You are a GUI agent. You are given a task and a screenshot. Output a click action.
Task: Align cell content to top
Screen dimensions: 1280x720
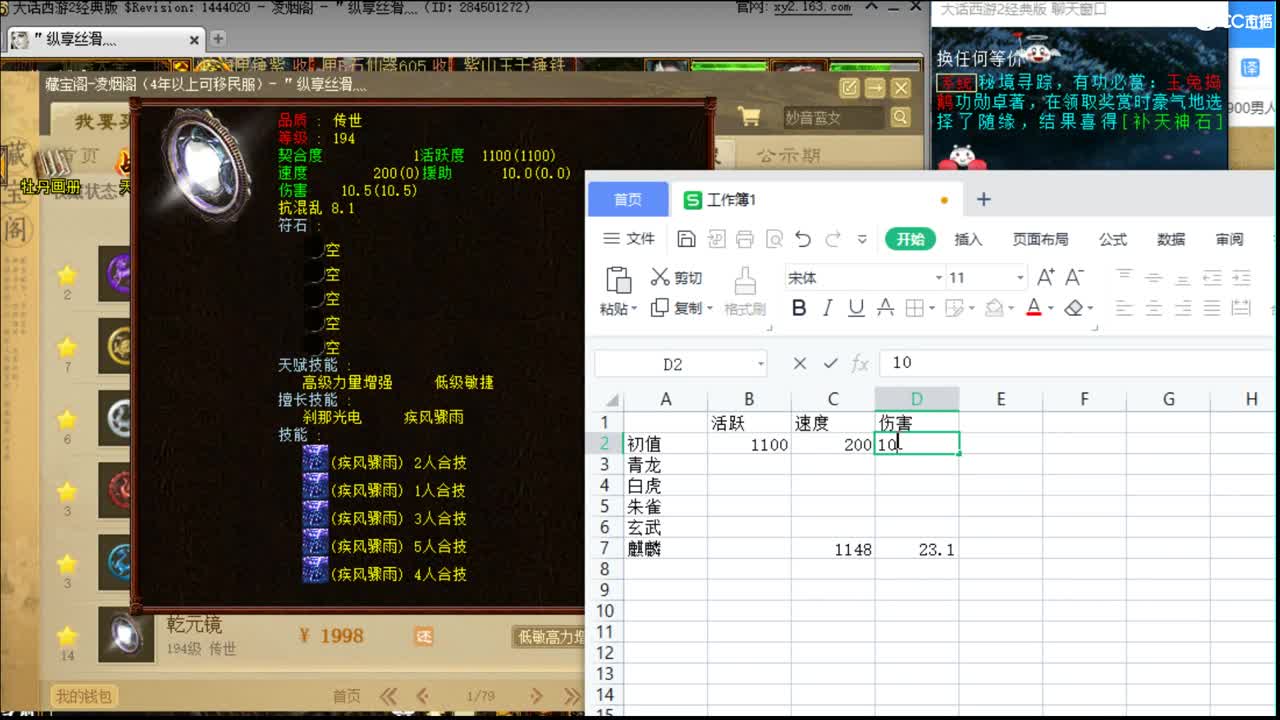click(1124, 277)
